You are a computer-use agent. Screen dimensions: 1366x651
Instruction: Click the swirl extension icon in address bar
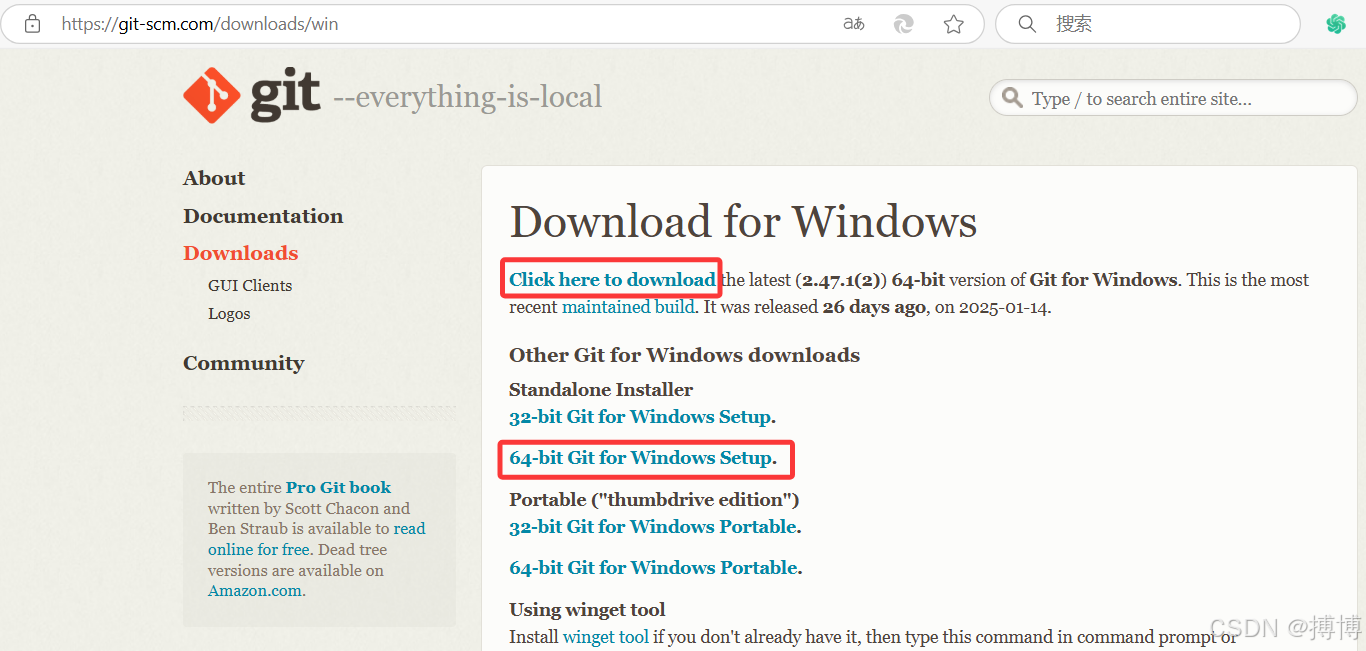click(904, 24)
